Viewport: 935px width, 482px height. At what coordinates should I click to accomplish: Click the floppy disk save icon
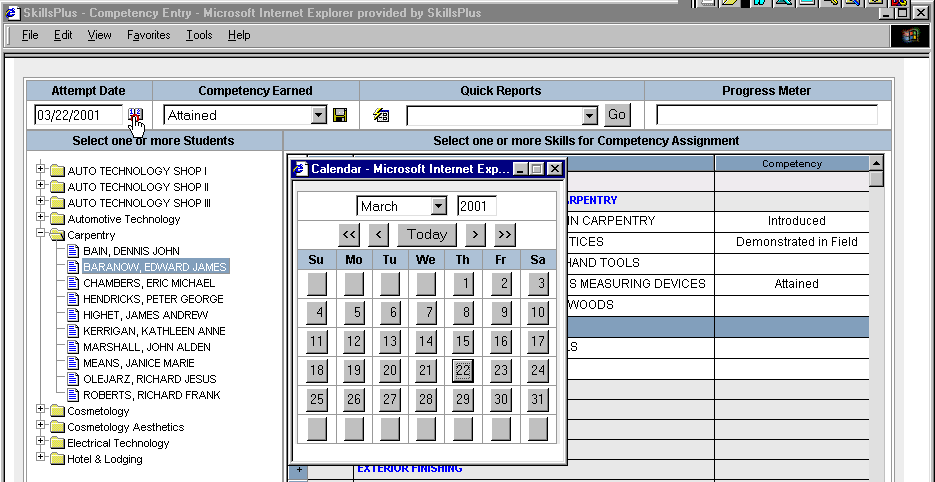pyautogui.click(x=340, y=115)
